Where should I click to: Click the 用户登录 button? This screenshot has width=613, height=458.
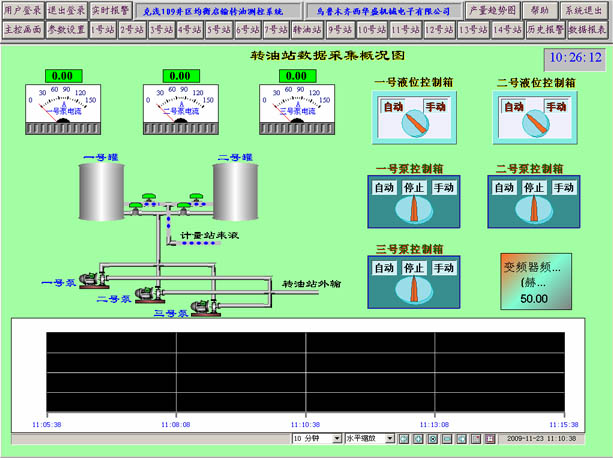point(22,9)
